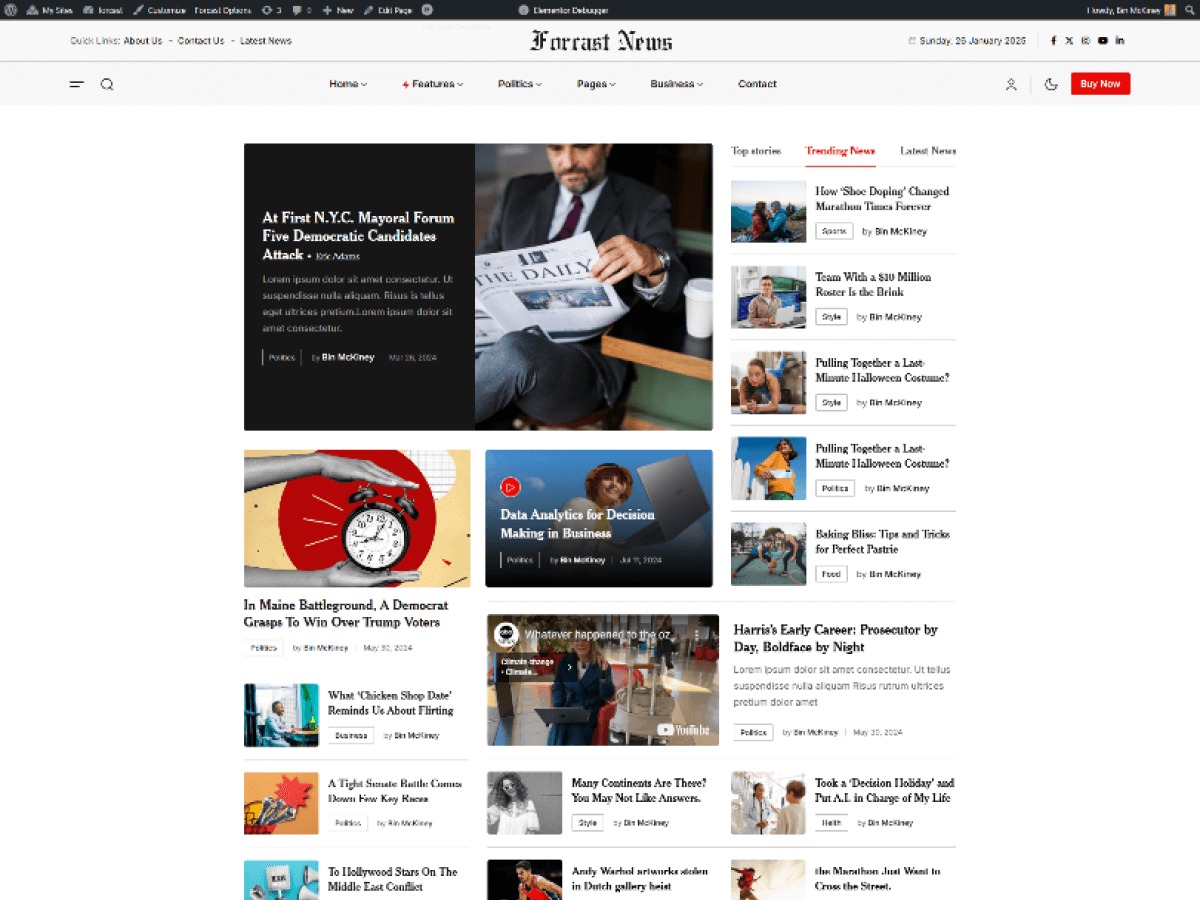Open A Tight Senate Battle article
Screen dimensions: 1200x900
[x=394, y=791]
